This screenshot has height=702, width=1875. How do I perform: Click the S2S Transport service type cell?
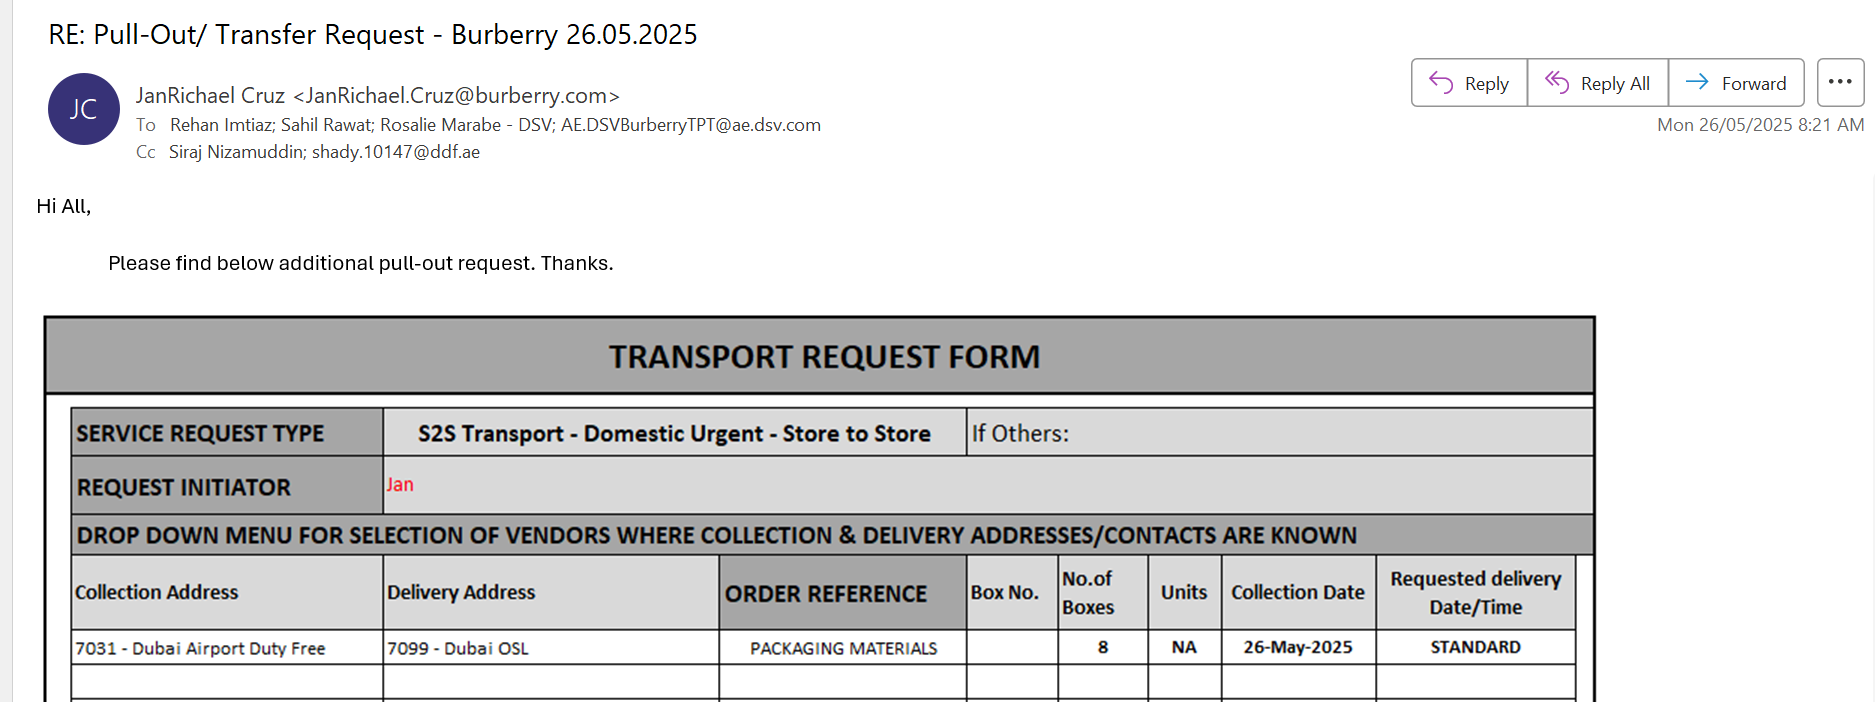click(x=675, y=433)
